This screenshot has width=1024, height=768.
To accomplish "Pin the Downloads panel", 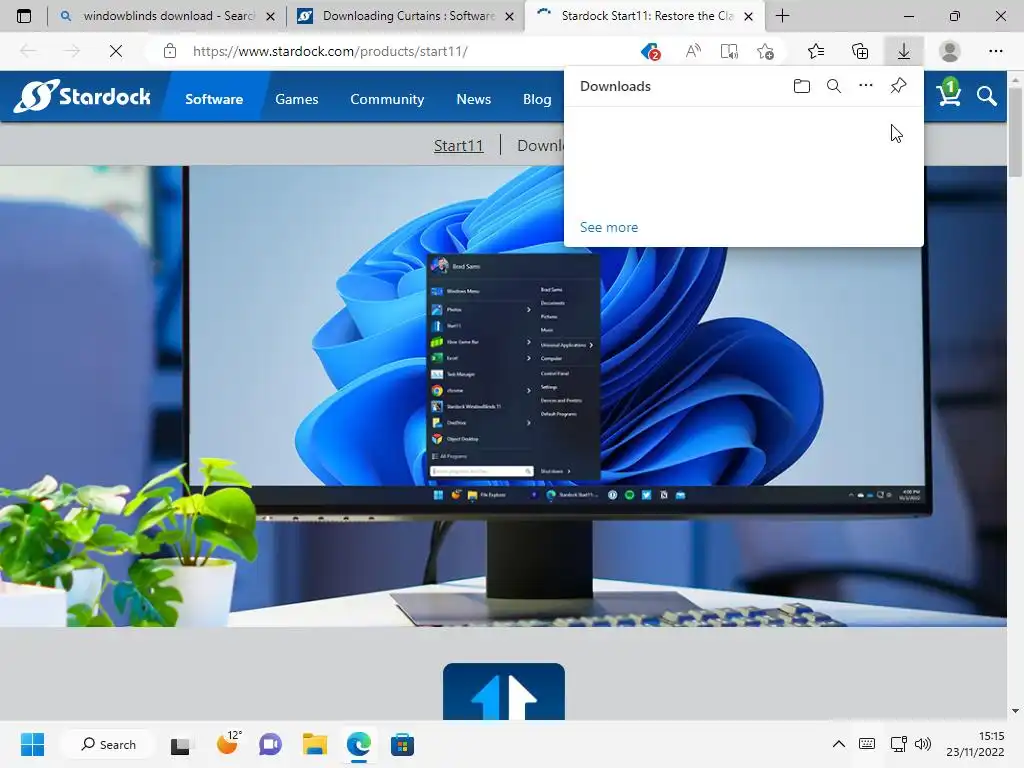I will [x=899, y=86].
